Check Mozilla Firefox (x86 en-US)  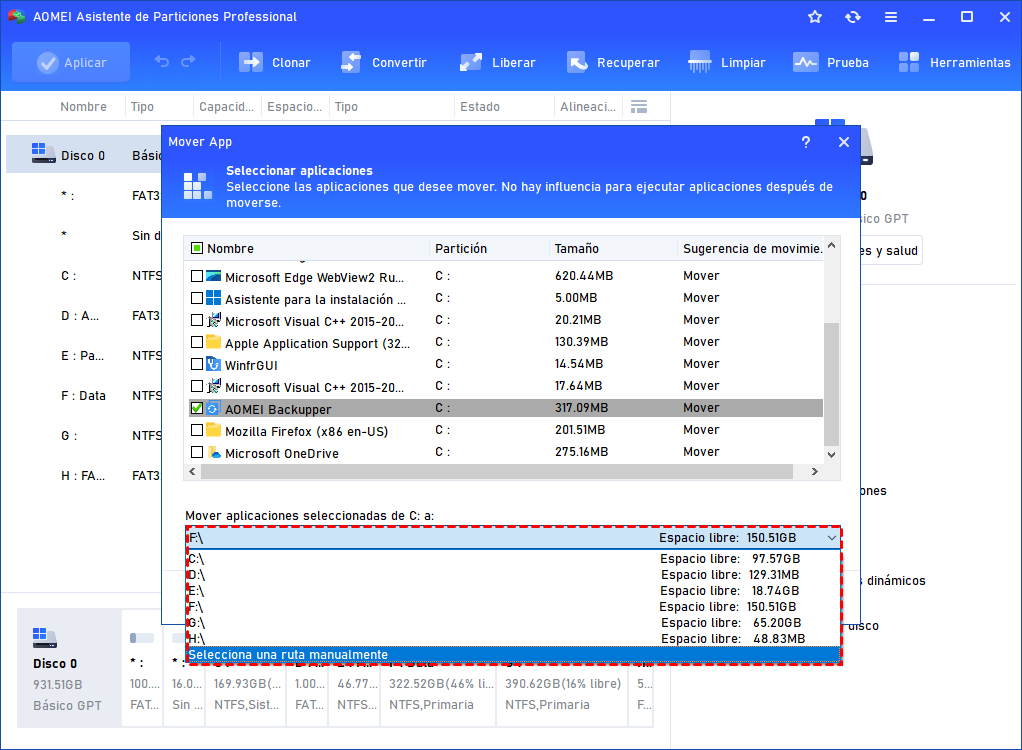197,430
